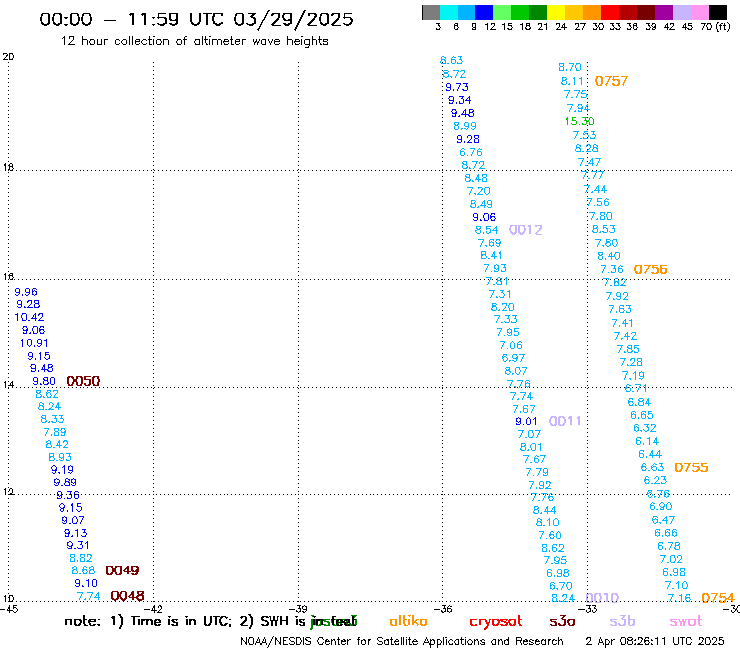Click the wave height value 6.14
740x650 pixels.
(x=647, y=441)
